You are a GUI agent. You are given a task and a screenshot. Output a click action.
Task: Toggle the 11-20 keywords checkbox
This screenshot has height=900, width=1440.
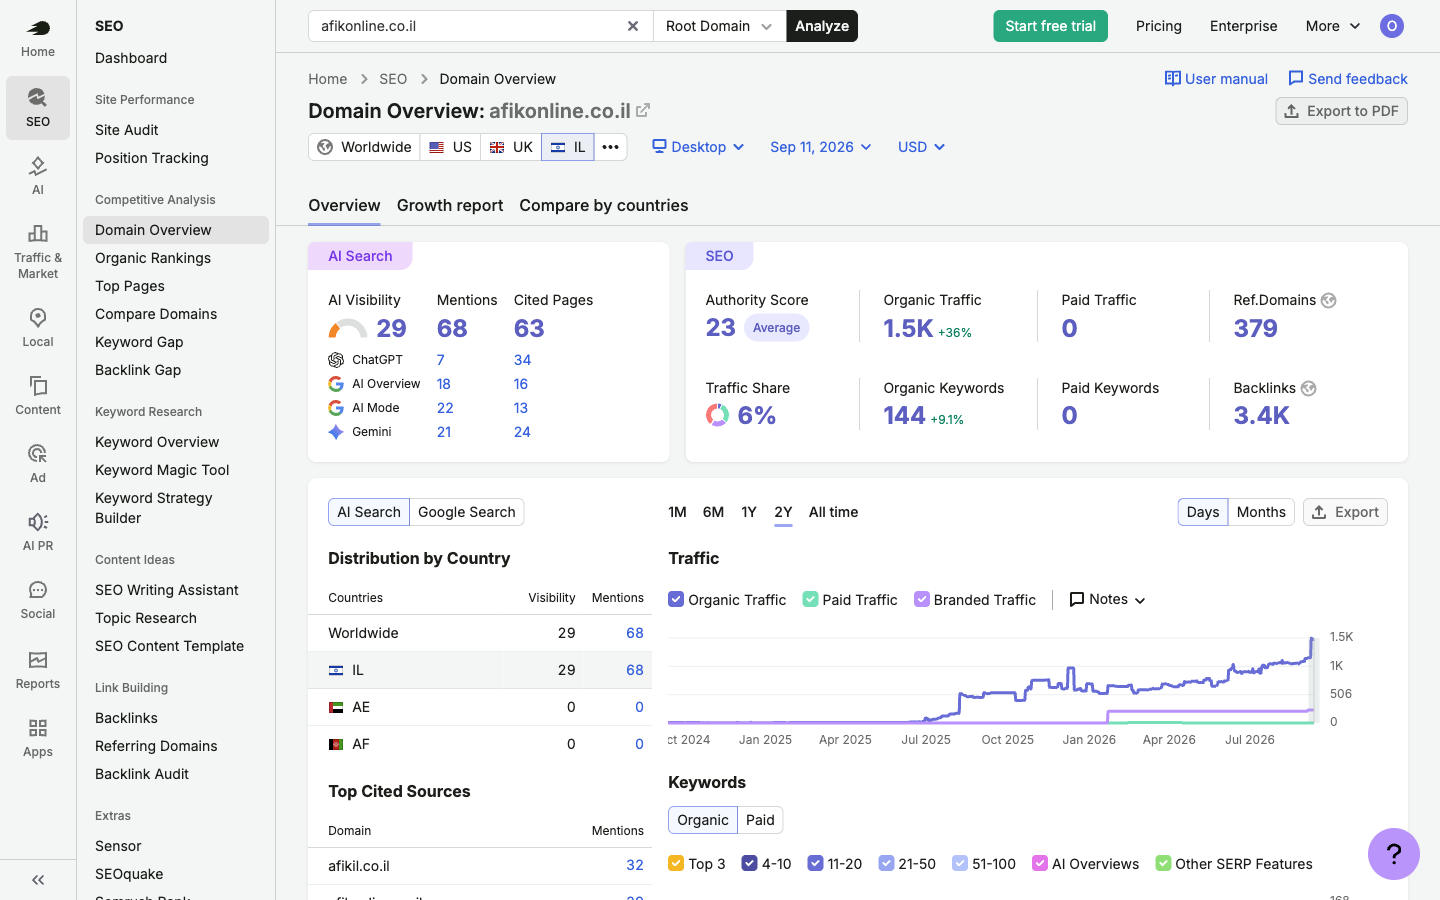pos(815,864)
